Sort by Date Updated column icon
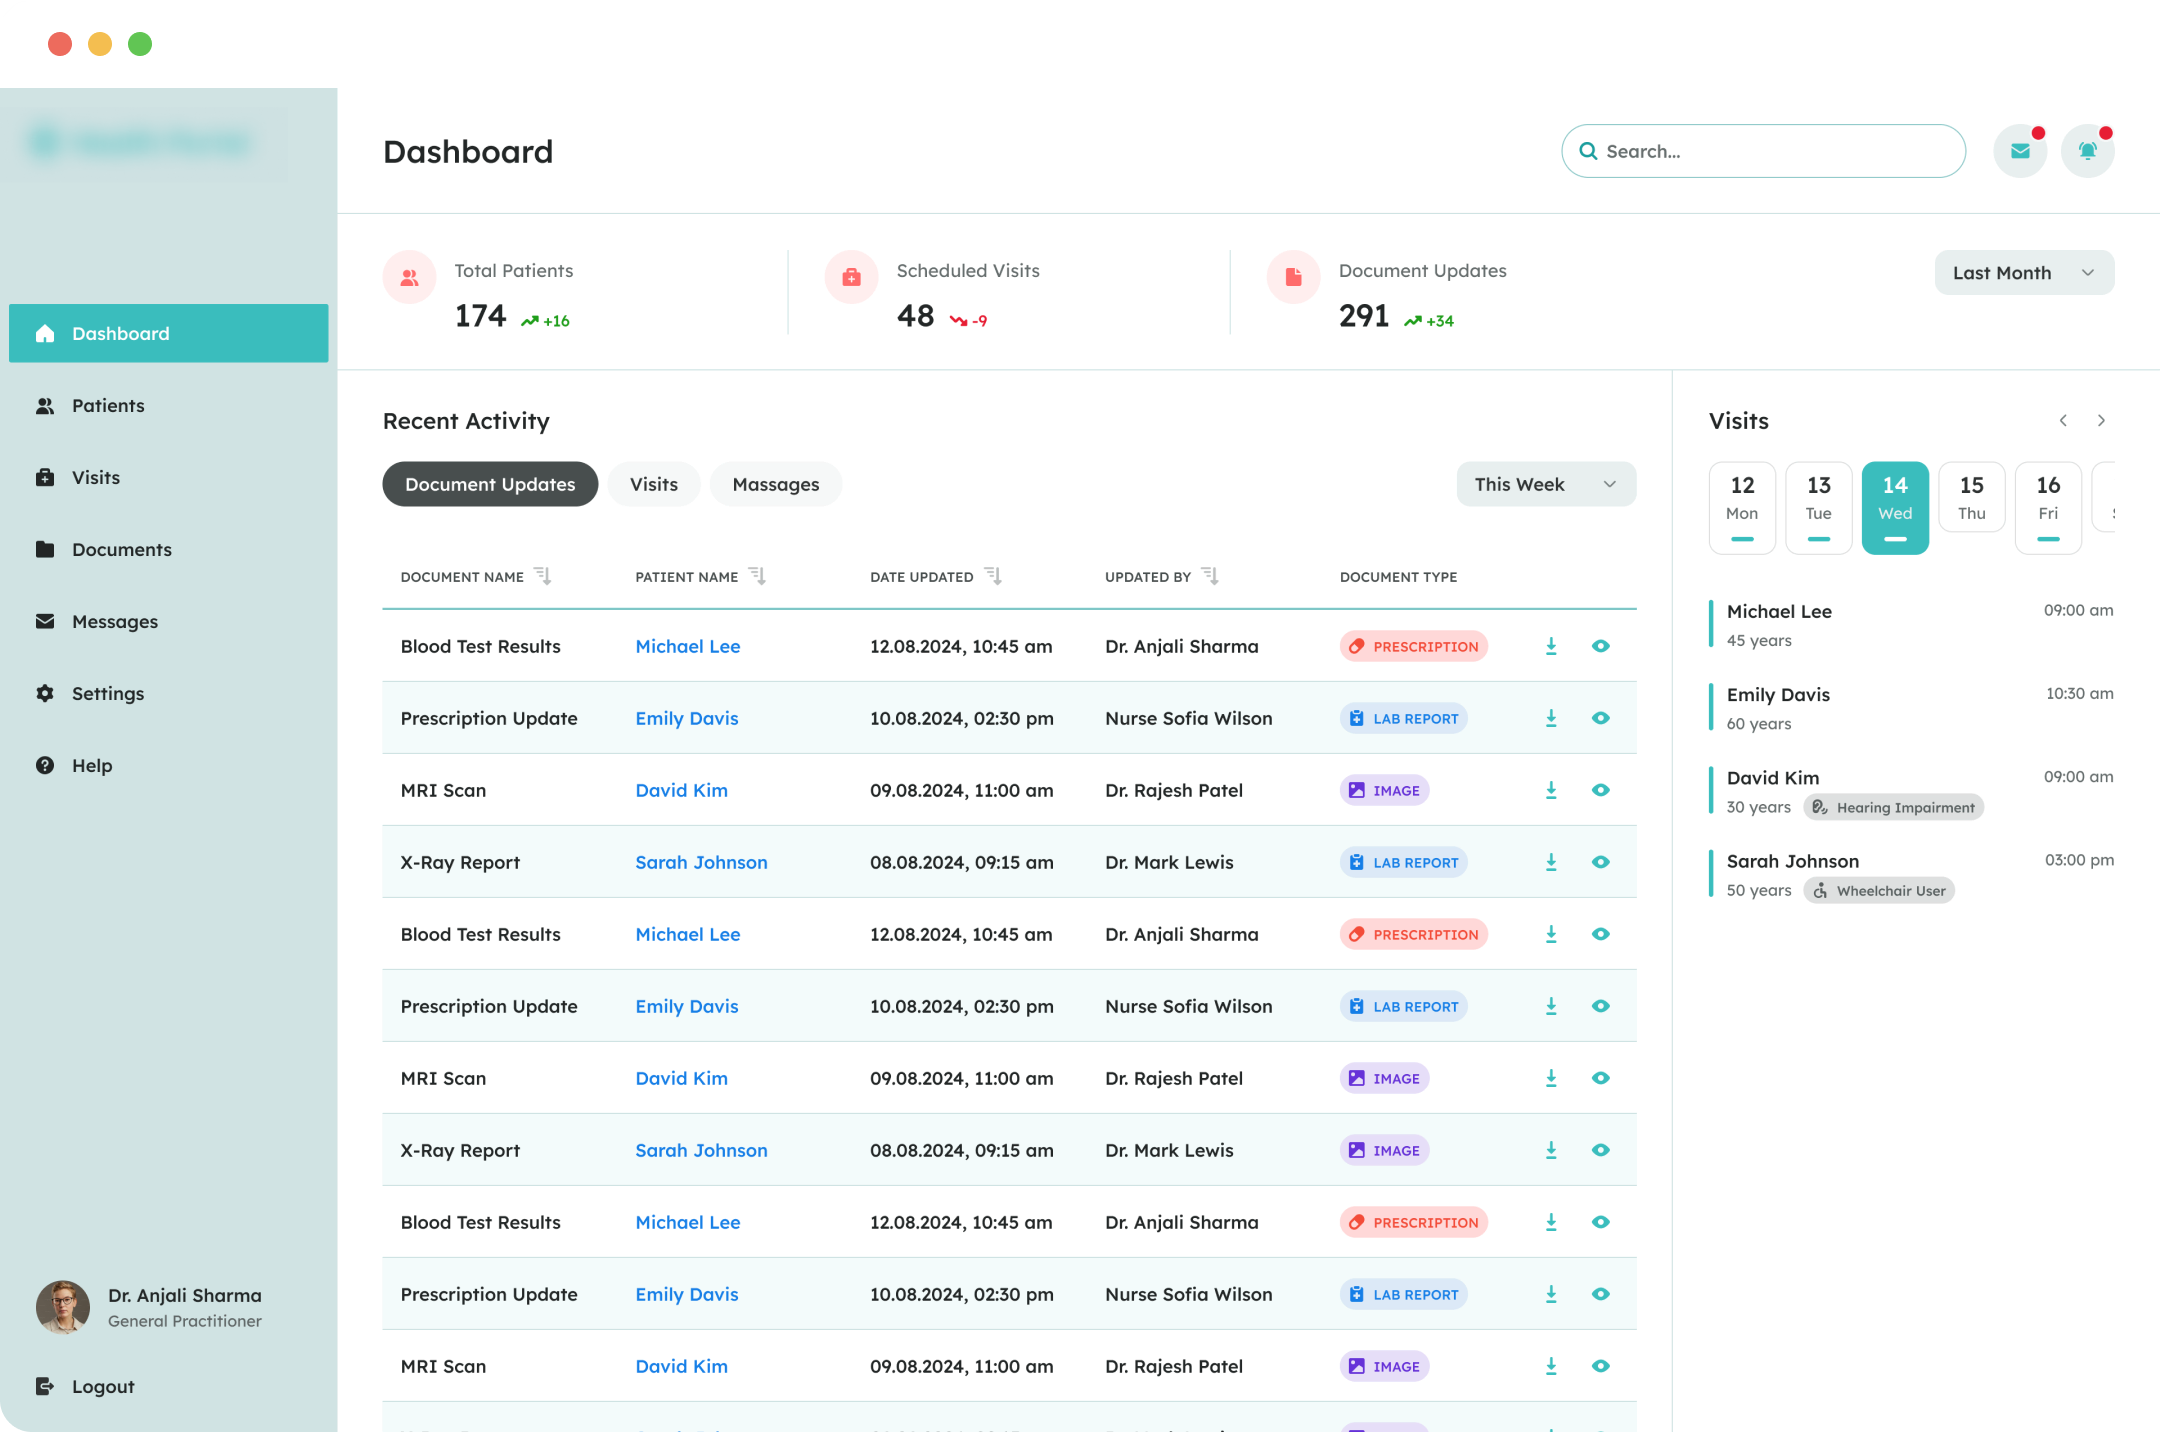2160x1432 pixels. 993,576
